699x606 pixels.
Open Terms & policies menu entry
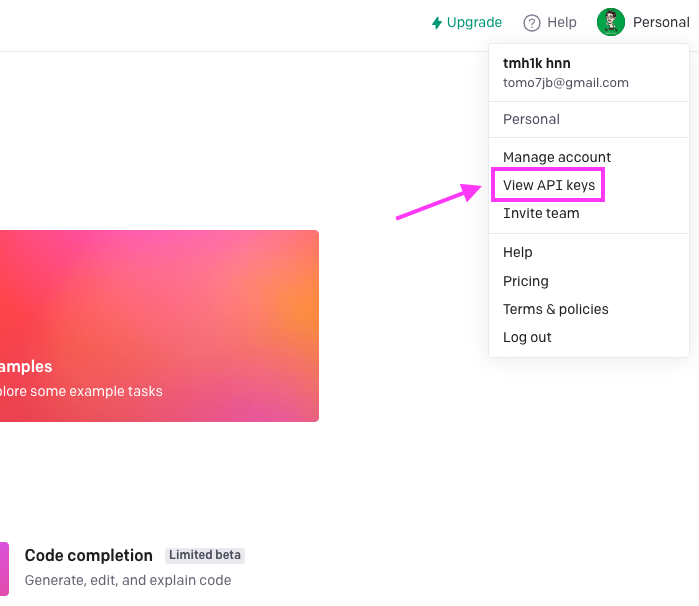coord(555,309)
